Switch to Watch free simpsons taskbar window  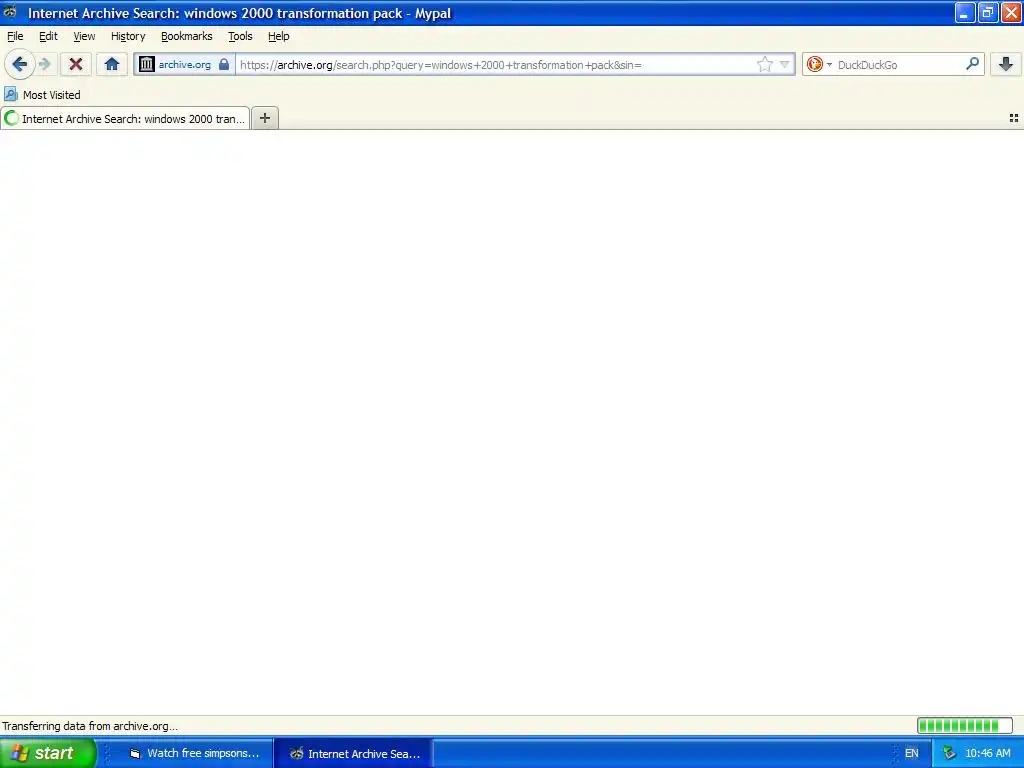pos(195,753)
